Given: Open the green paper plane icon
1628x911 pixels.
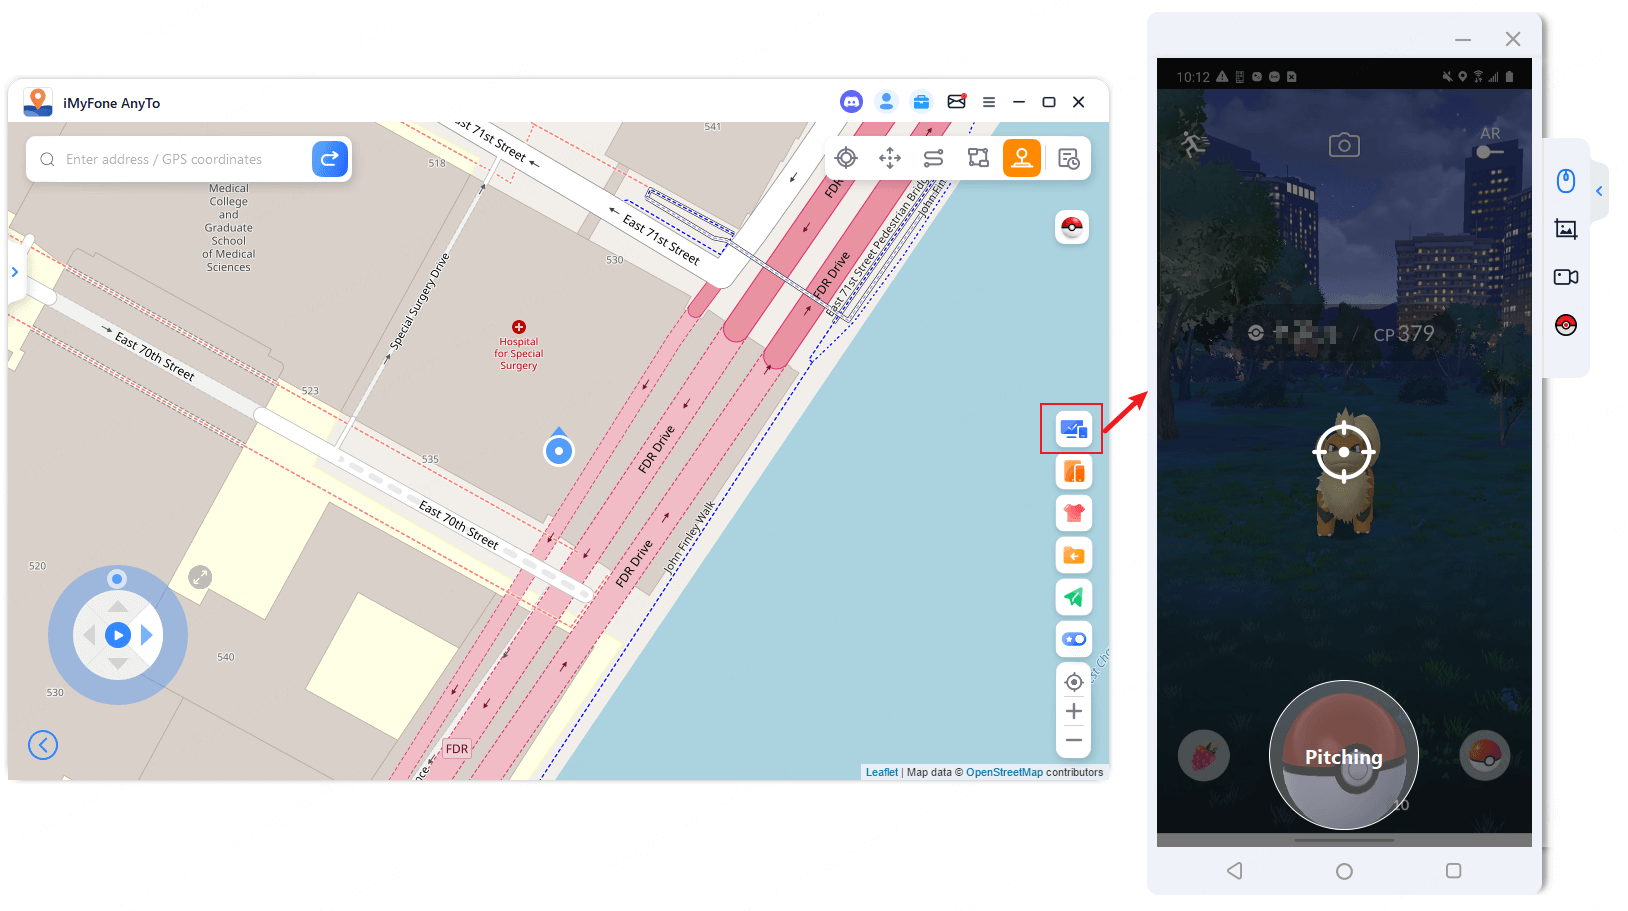Looking at the screenshot, I should 1073,597.
